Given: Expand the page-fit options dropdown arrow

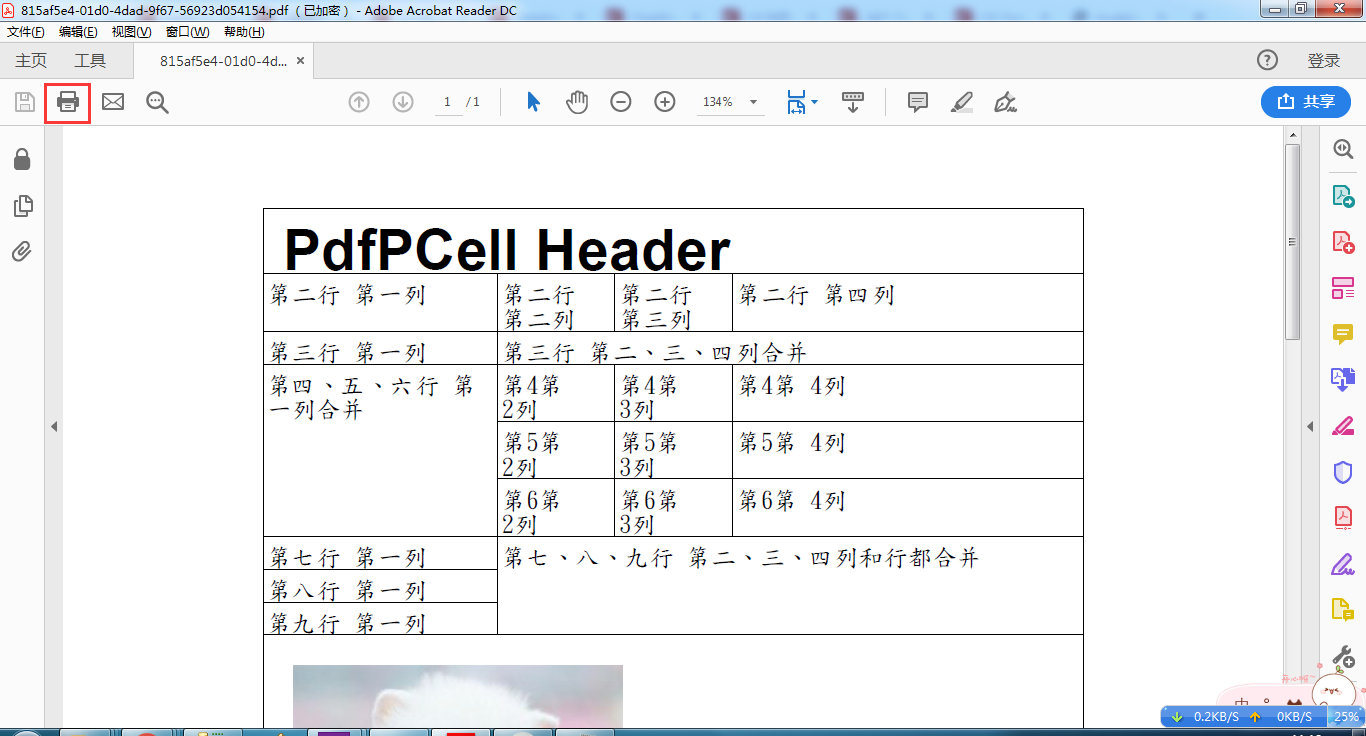Looking at the screenshot, I should pyautogui.click(x=812, y=101).
